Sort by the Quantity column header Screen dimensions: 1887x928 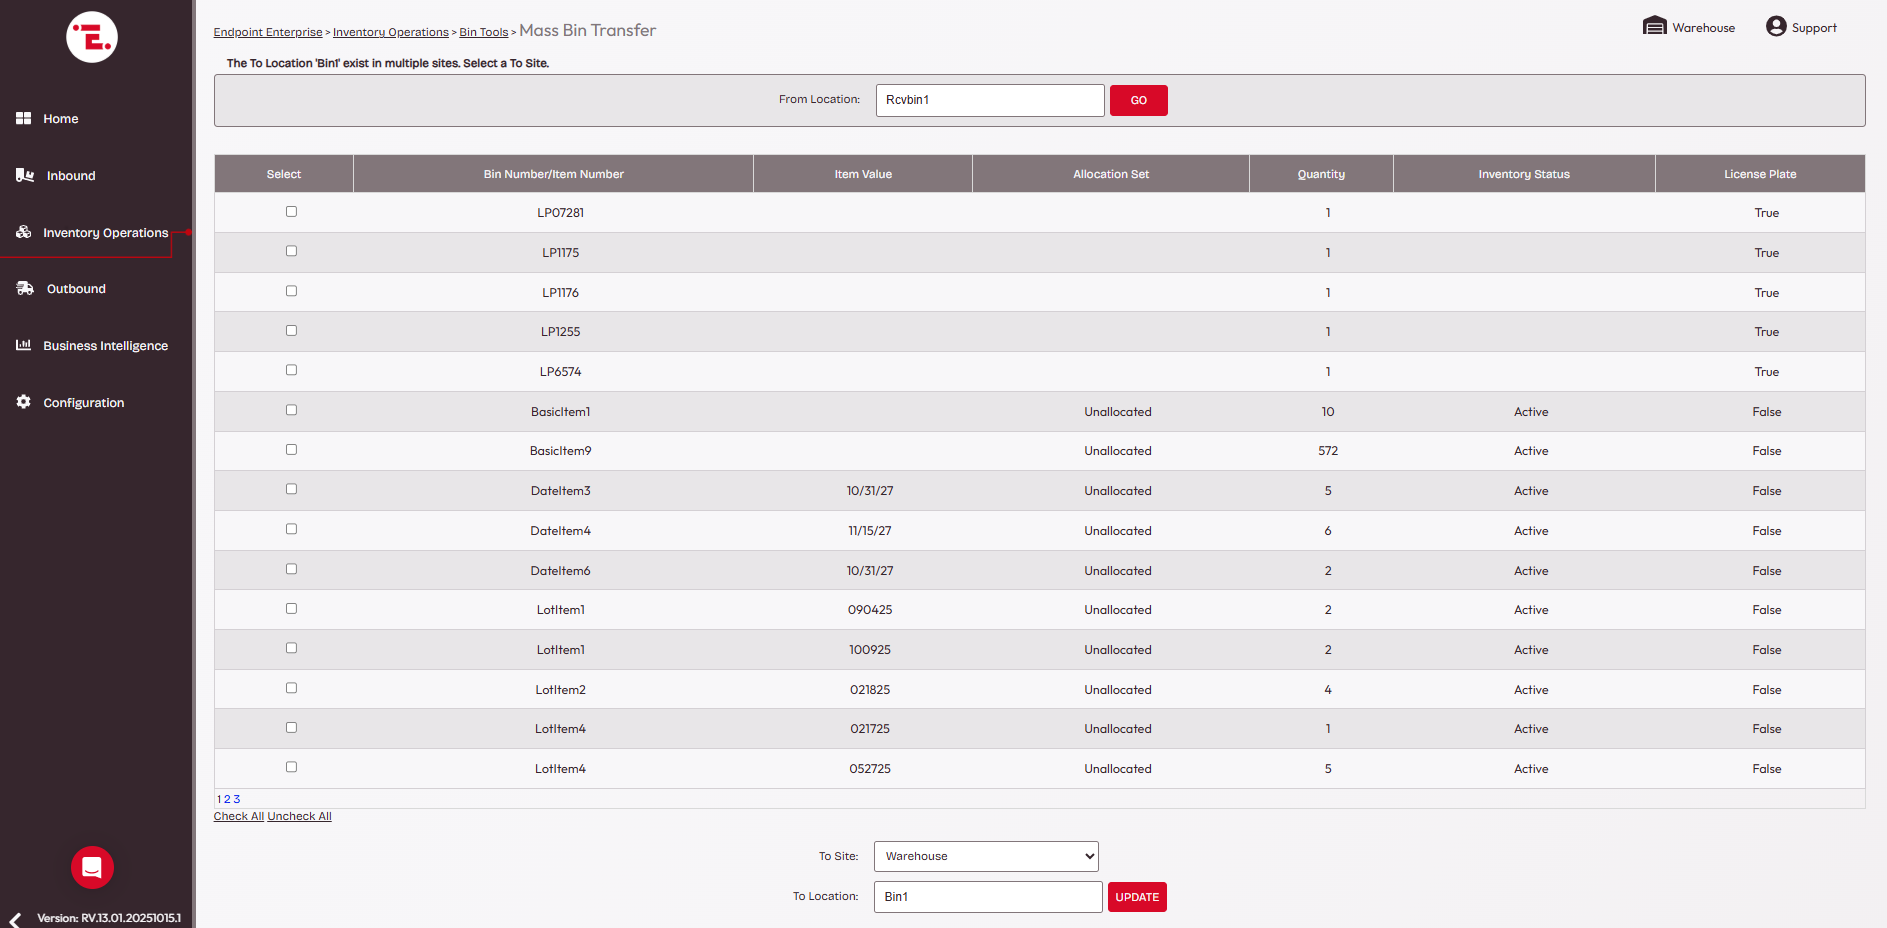point(1321,174)
